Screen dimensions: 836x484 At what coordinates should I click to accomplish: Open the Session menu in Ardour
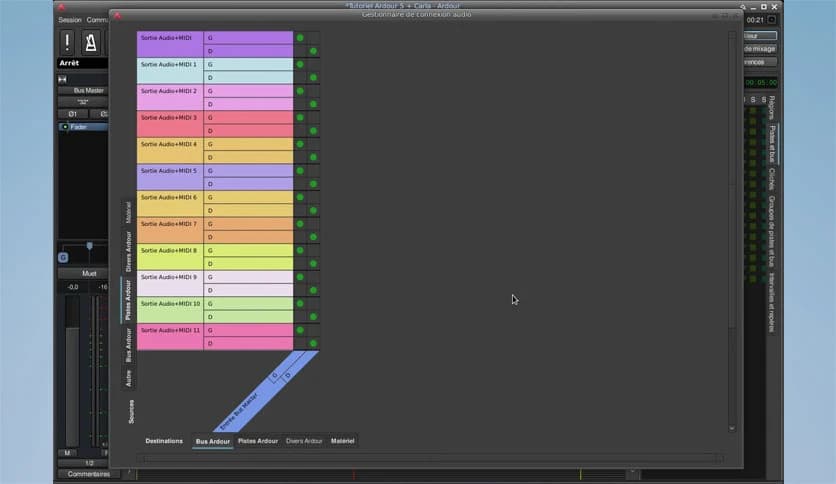[x=70, y=20]
